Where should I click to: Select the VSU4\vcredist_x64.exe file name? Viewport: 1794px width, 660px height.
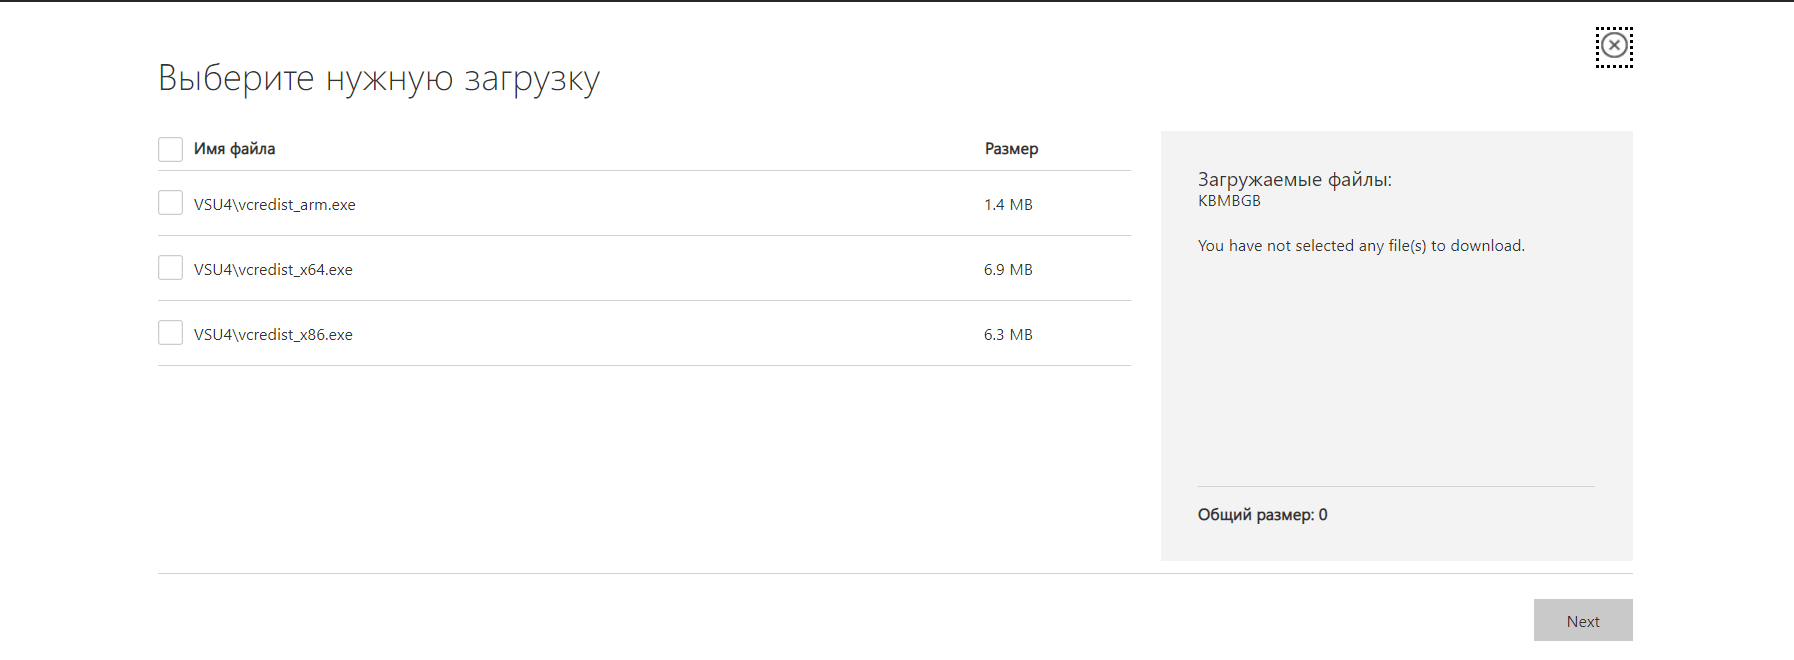click(x=273, y=270)
